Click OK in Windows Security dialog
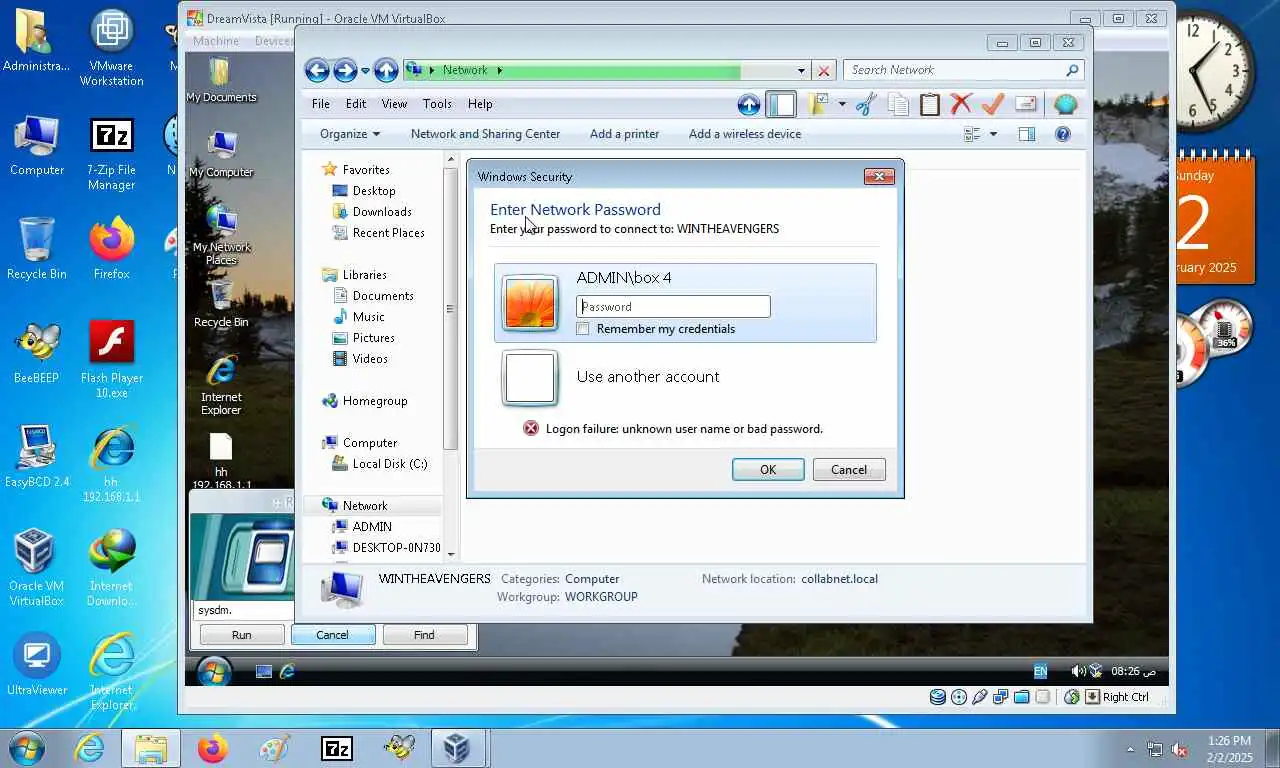1280x768 pixels. 768,470
